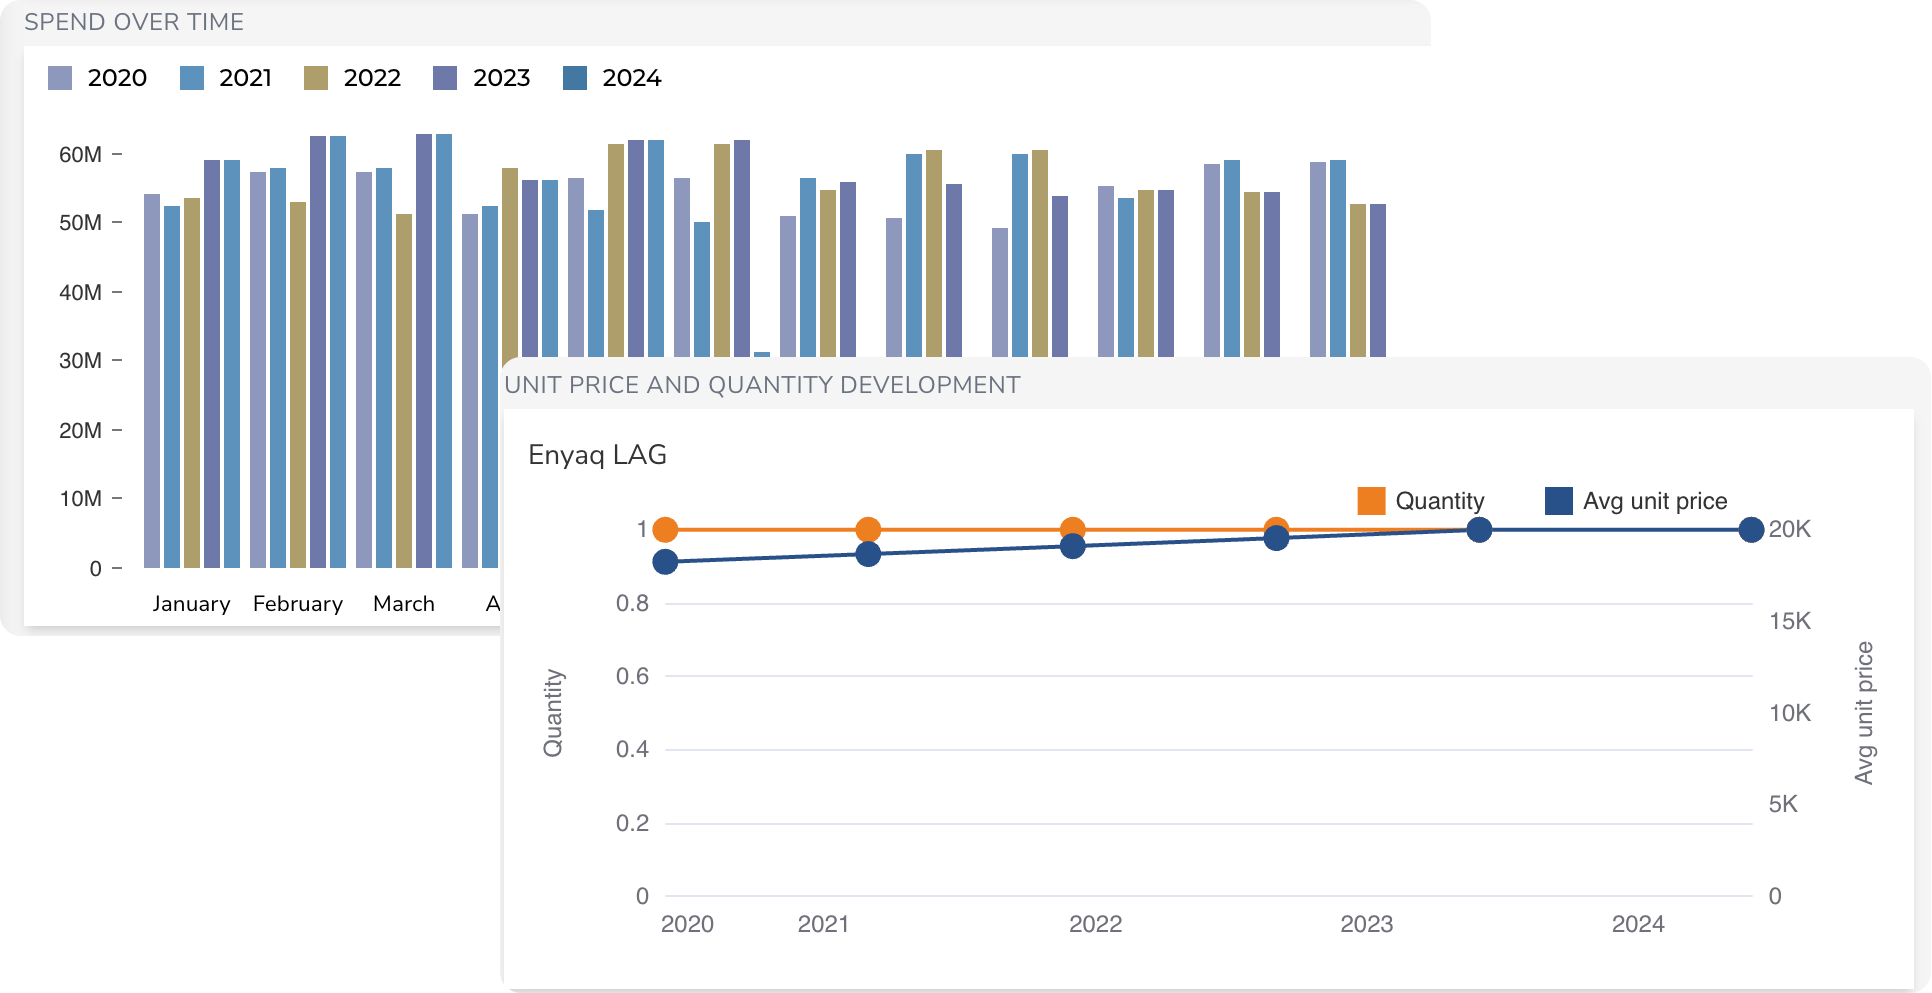
Task: Toggle the 2022 legend swatch
Action: pyautogui.click(x=316, y=78)
